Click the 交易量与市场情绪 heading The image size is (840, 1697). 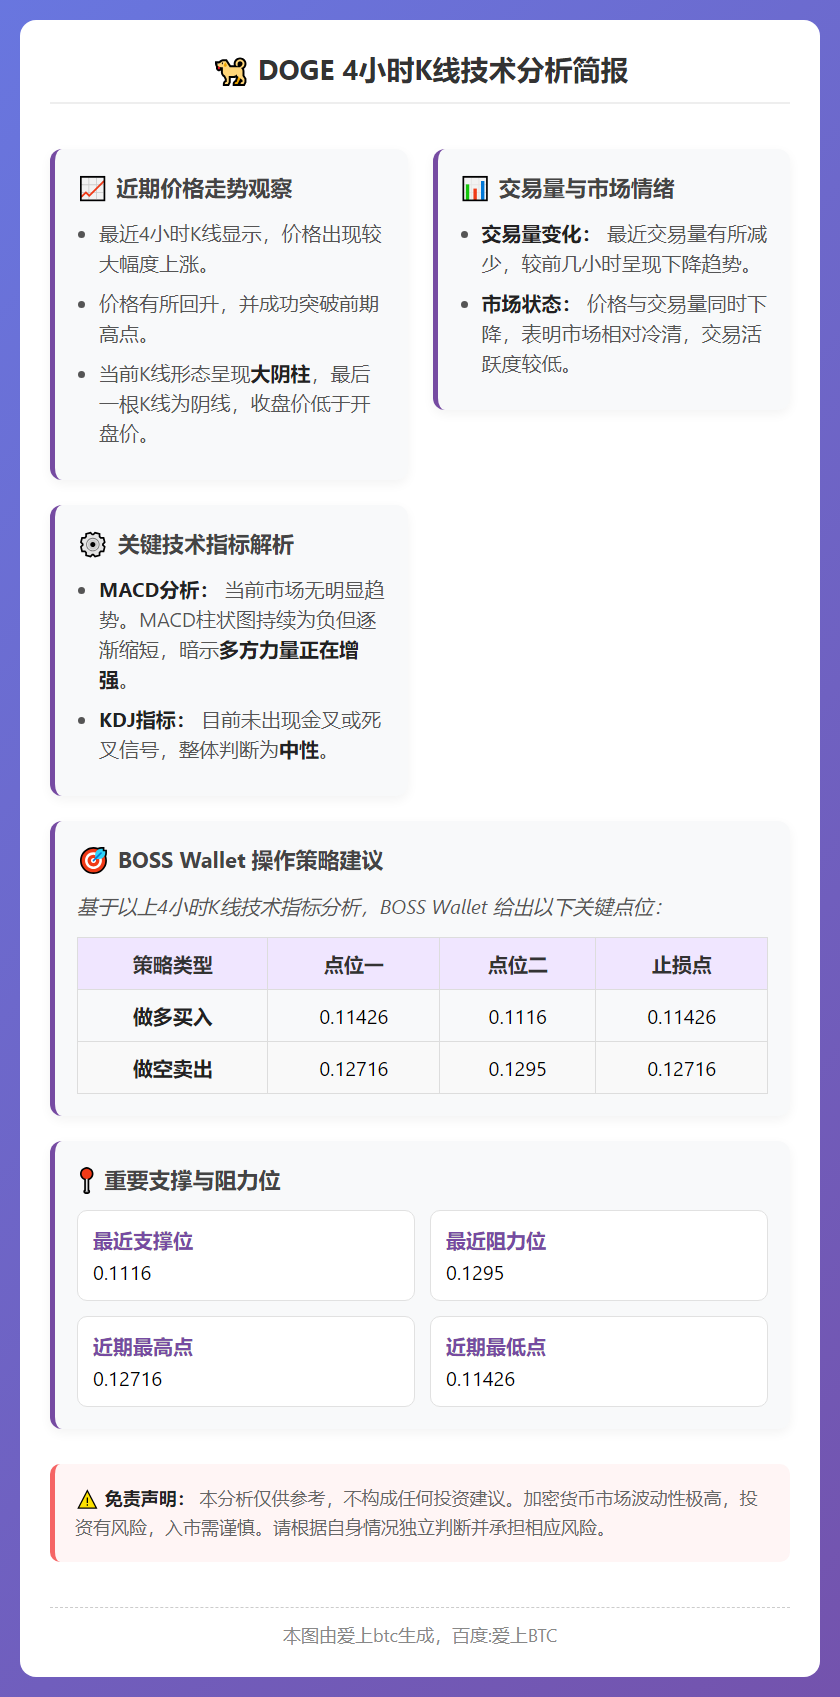tap(586, 188)
